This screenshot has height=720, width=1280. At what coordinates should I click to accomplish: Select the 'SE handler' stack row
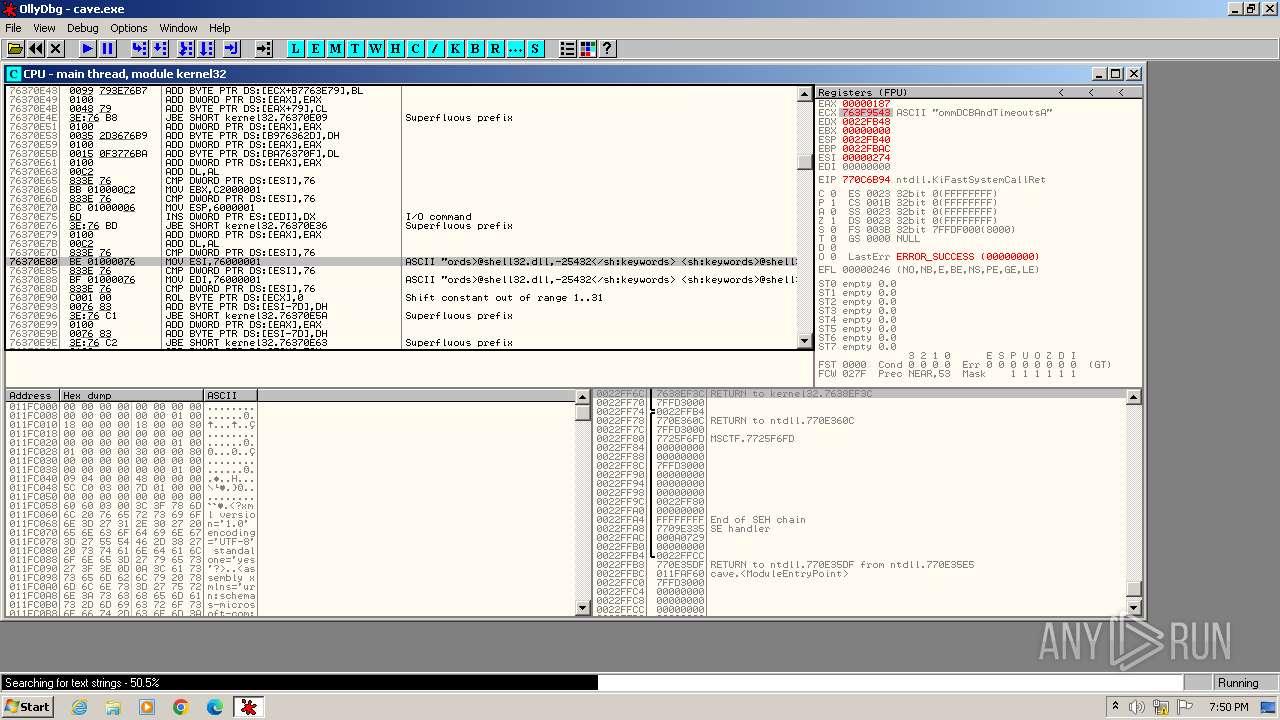(860, 529)
